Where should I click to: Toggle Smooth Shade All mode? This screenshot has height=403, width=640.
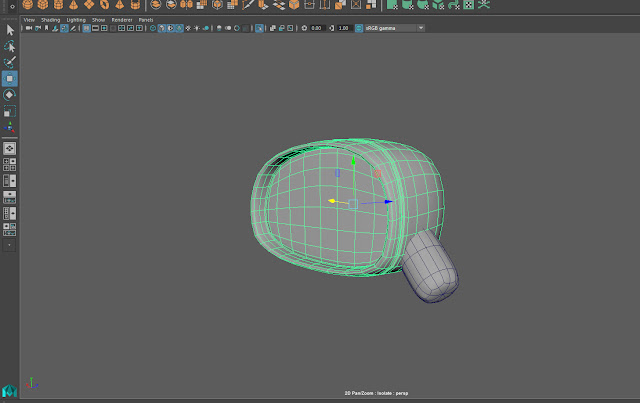(x=161, y=28)
